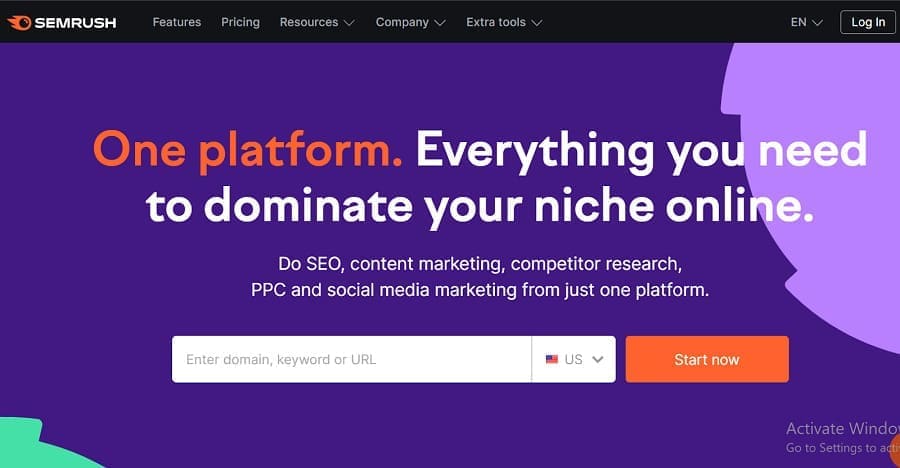Open the Resources menu
Image resolution: width=900 pixels, height=468 pixels.
pos(309,22)
